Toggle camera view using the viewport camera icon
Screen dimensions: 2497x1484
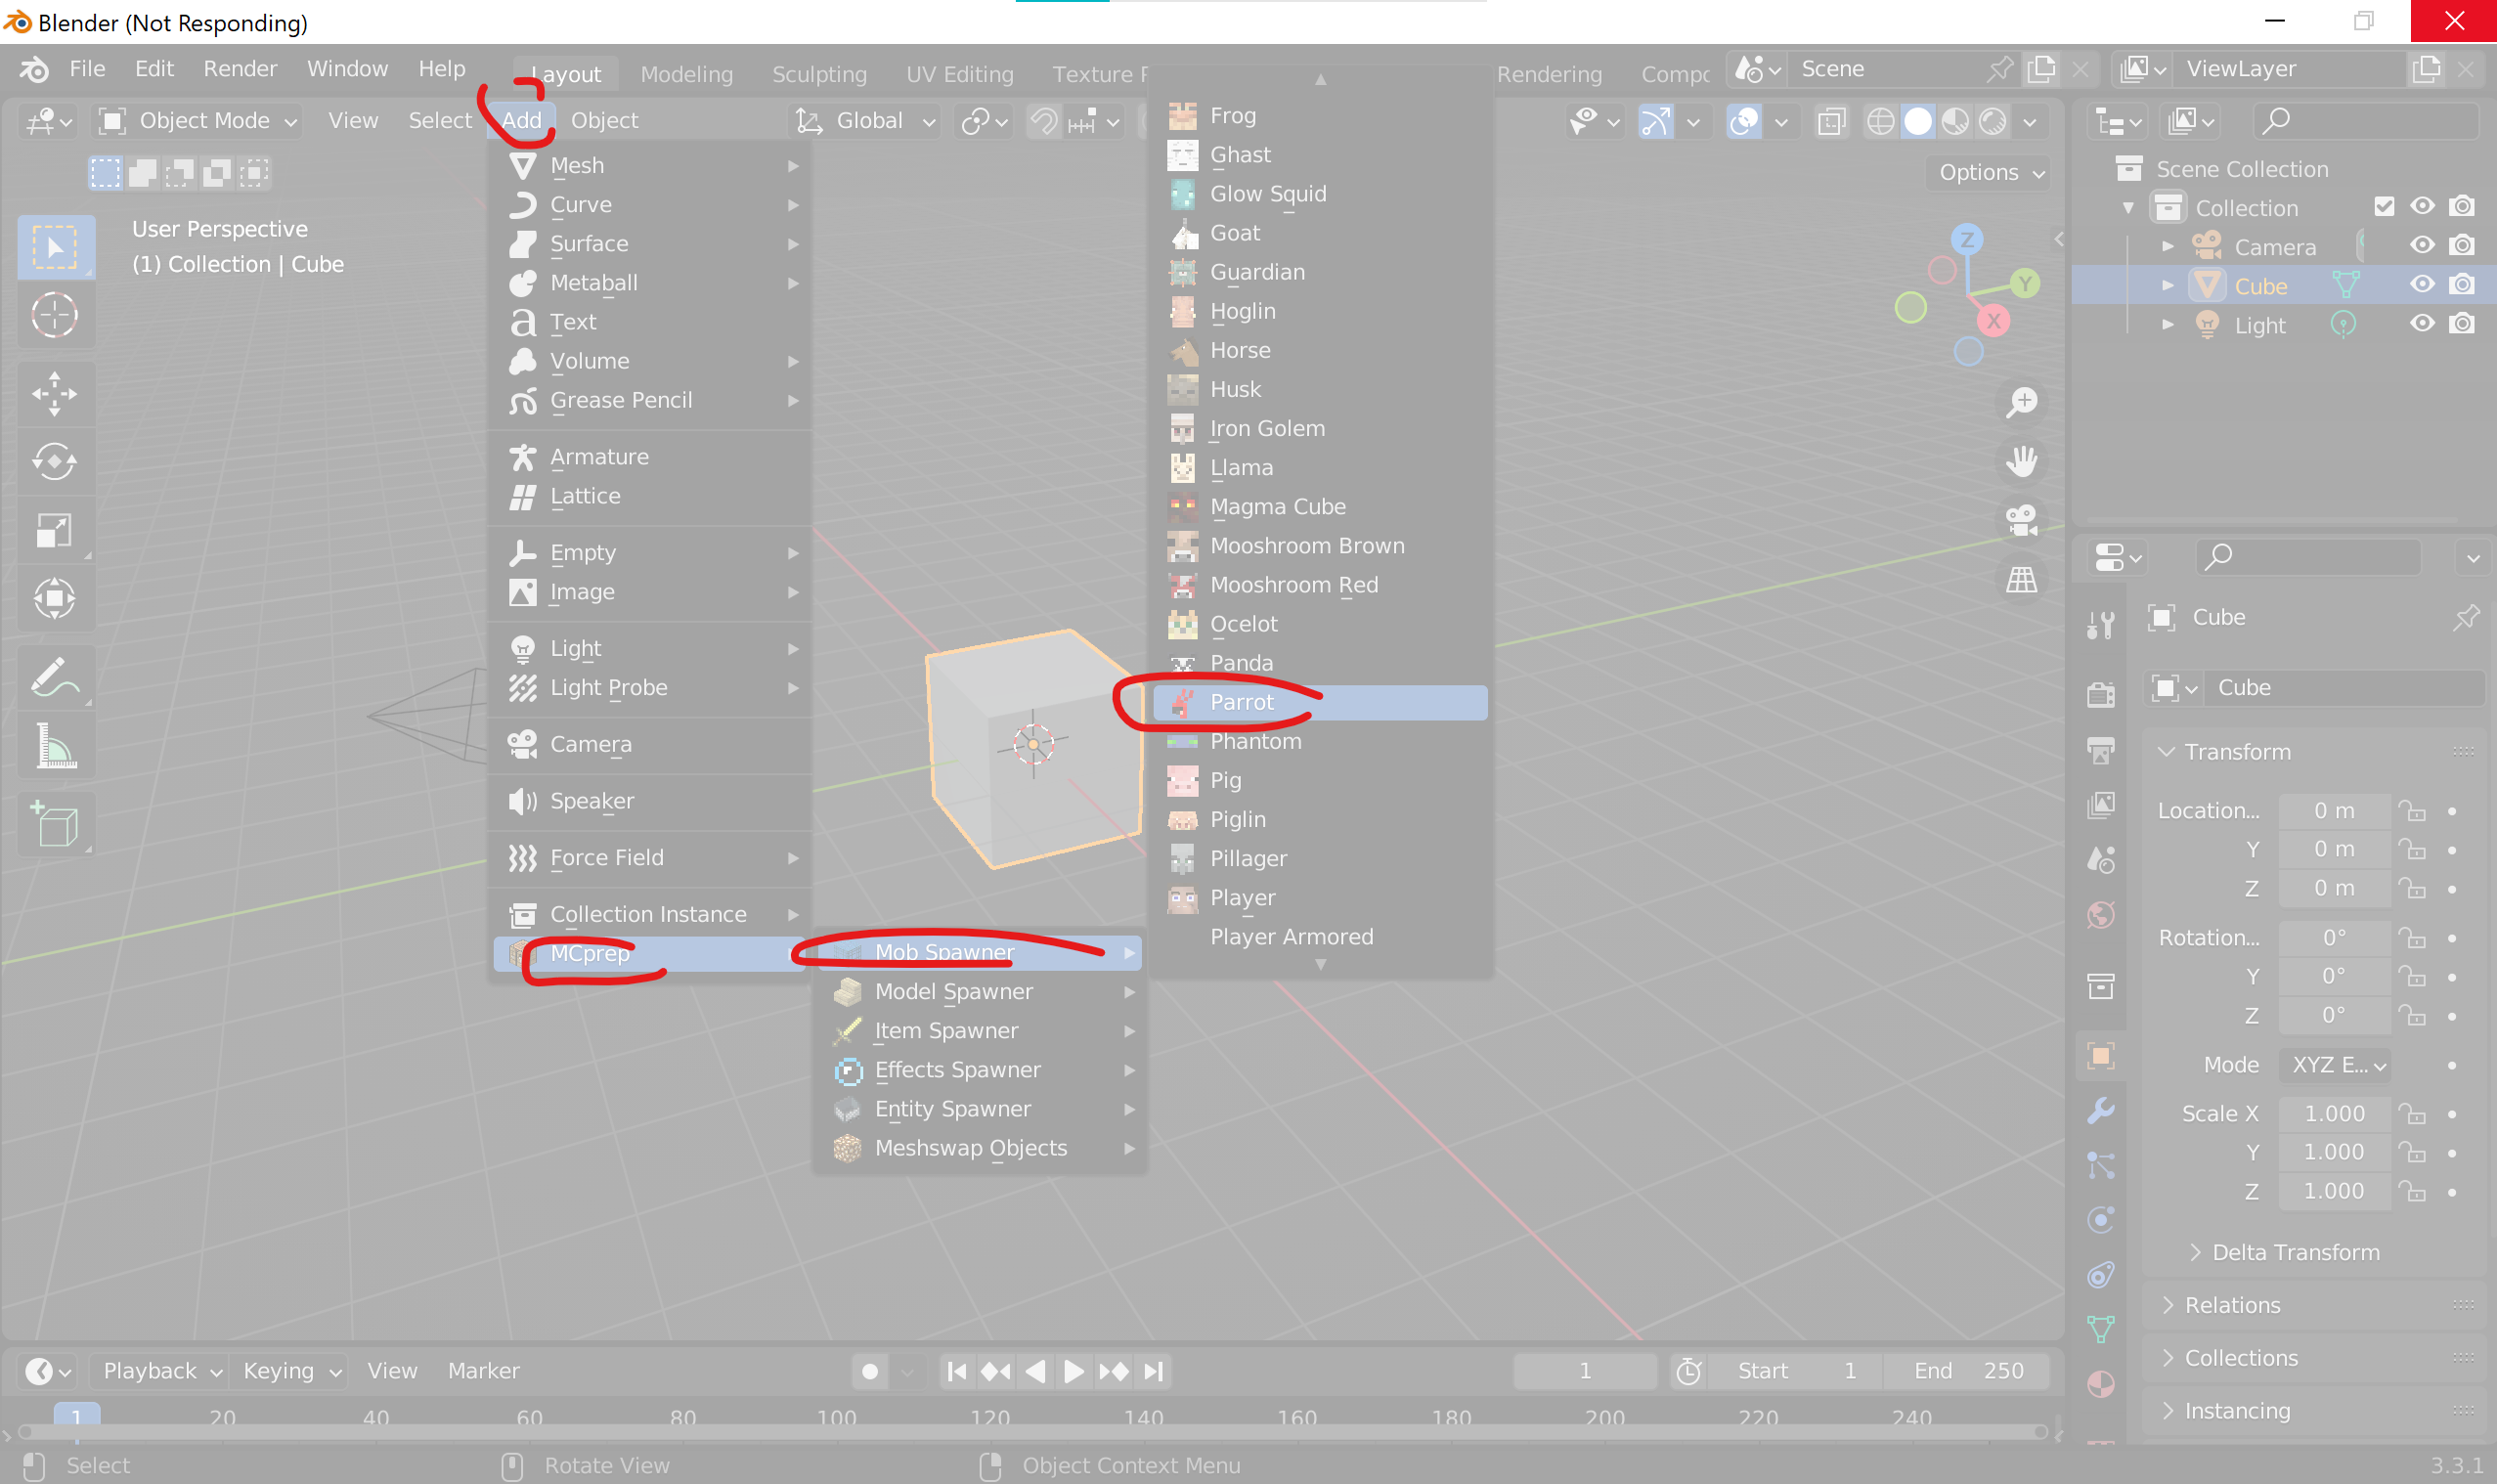2021,519
